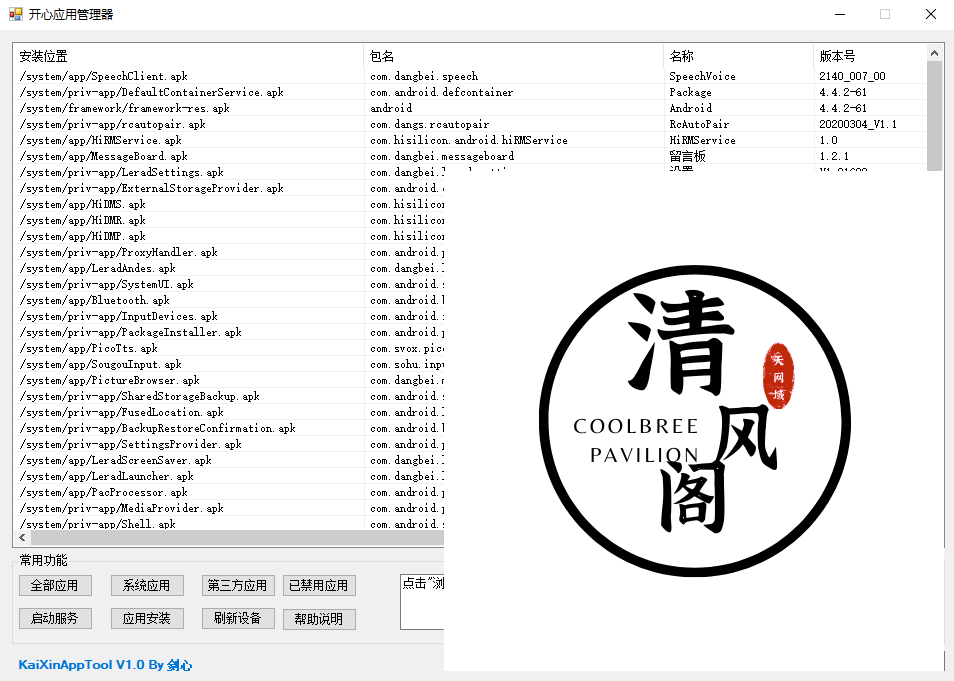
Task: Click package name com.dangbei.messageboard
Action: click(x=442, y=156)
